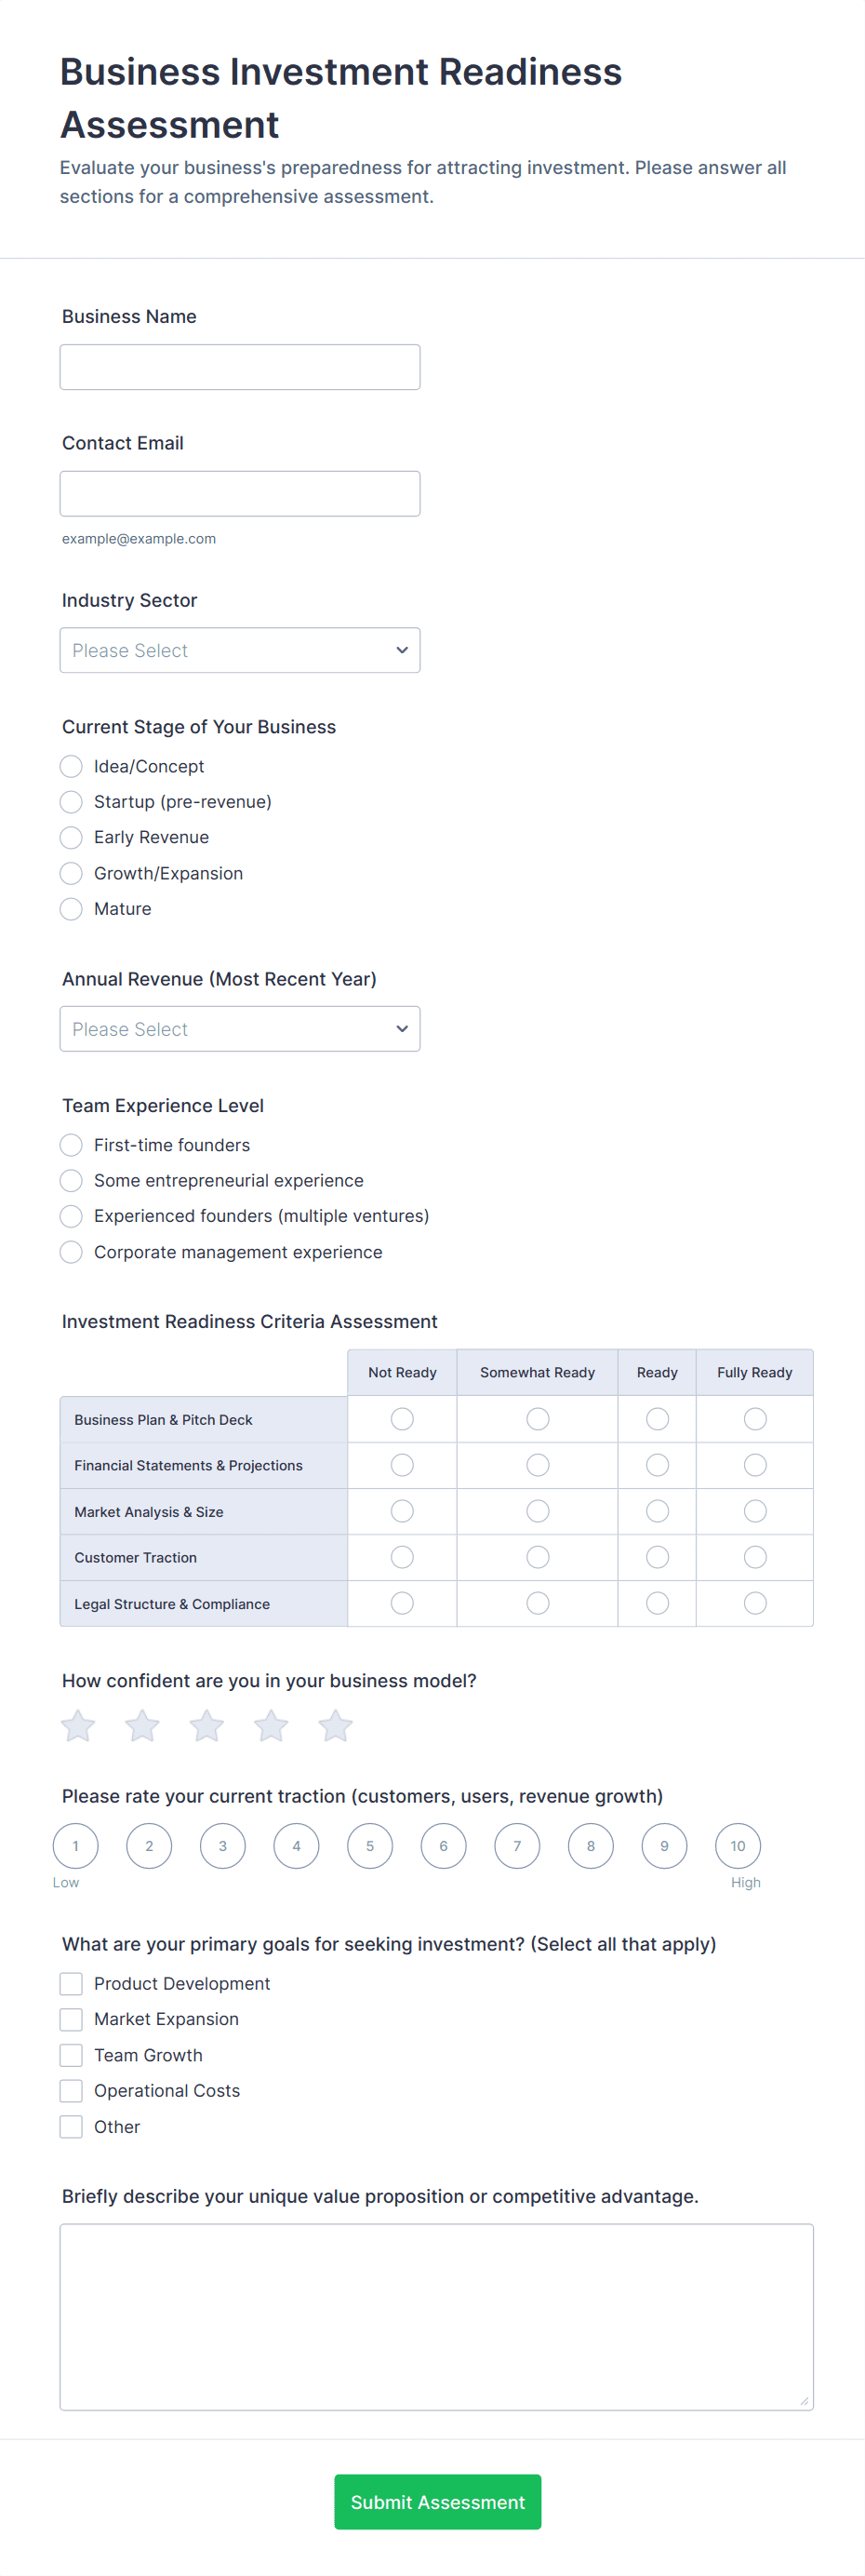Click the fourth confidence star
Viewport: 865px width, 2576px height.
(271, 1726)
